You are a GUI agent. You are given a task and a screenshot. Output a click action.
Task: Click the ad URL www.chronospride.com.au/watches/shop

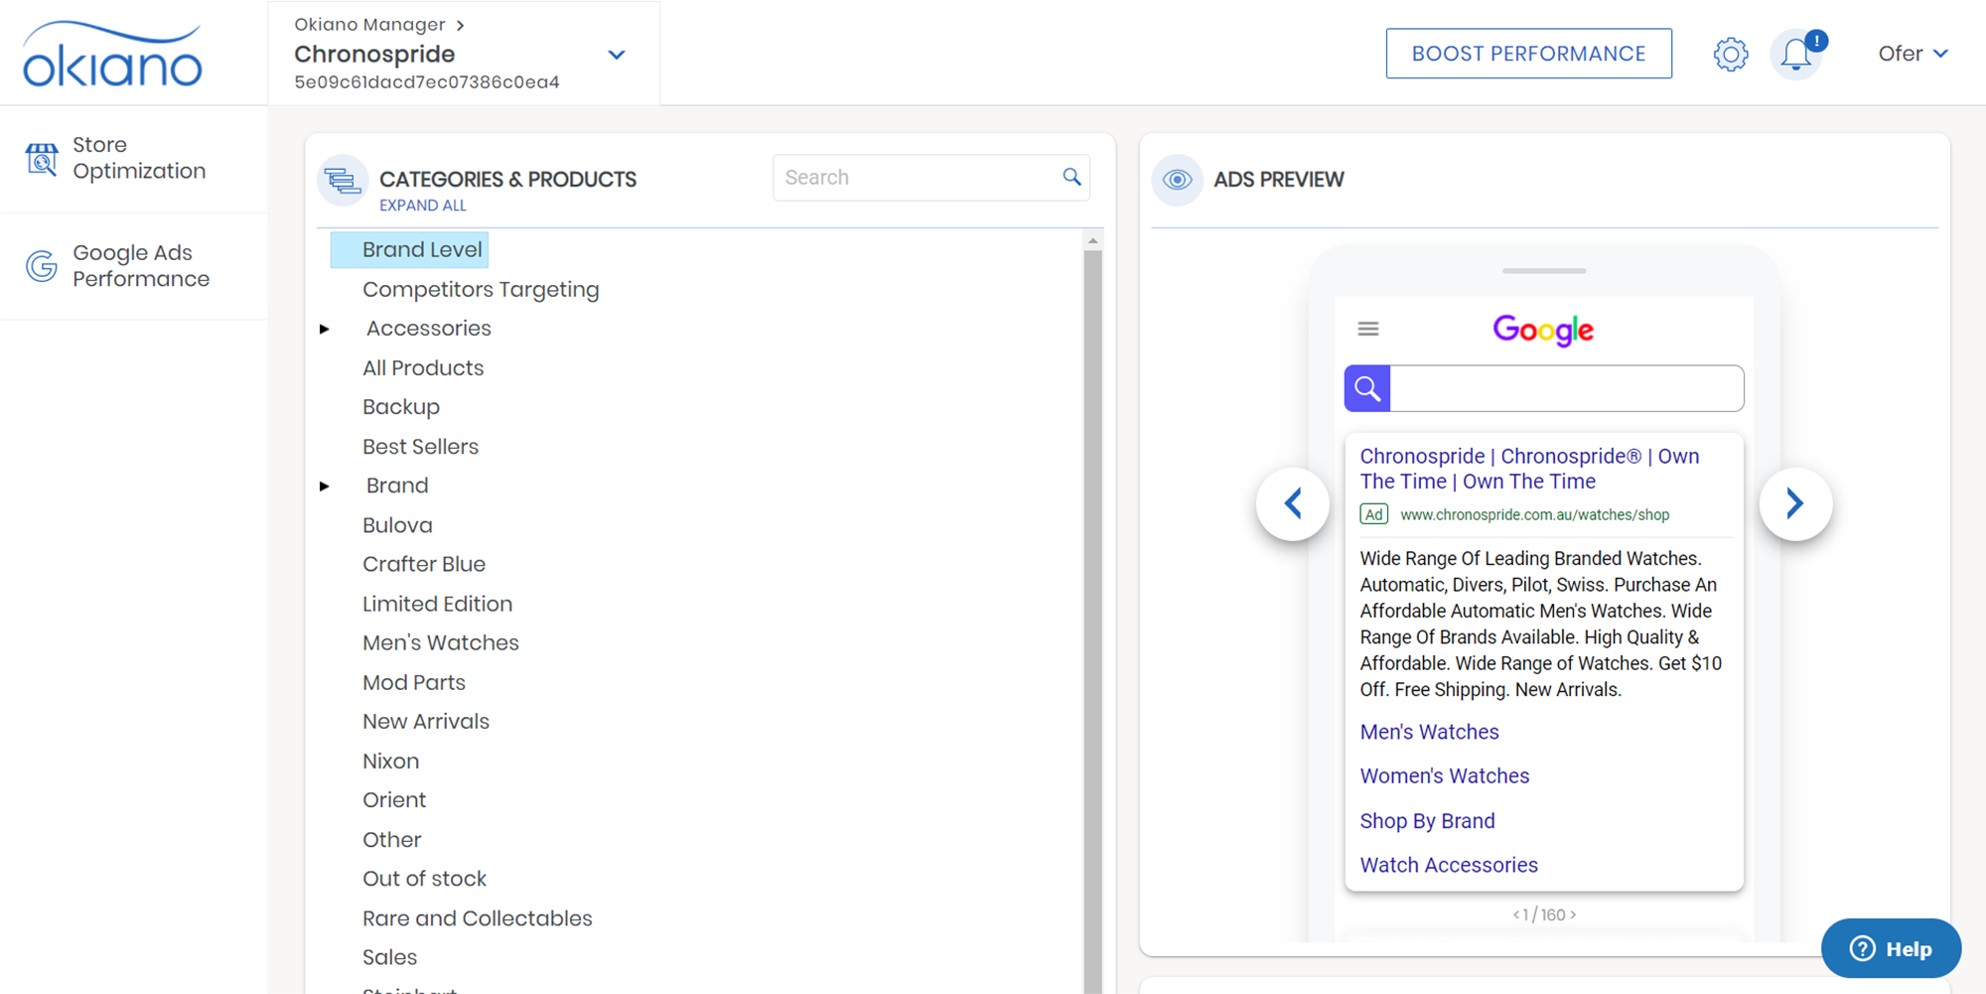1535,515
